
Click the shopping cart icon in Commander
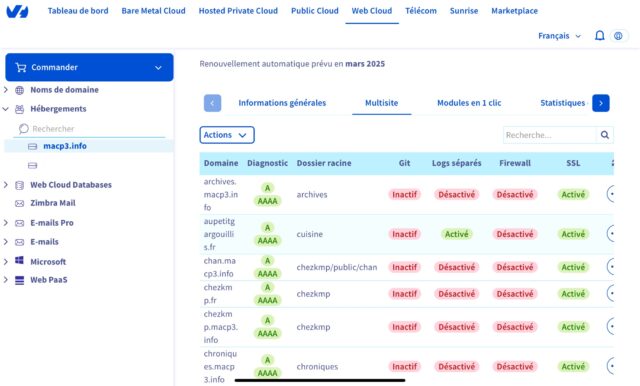pos(20,67)
